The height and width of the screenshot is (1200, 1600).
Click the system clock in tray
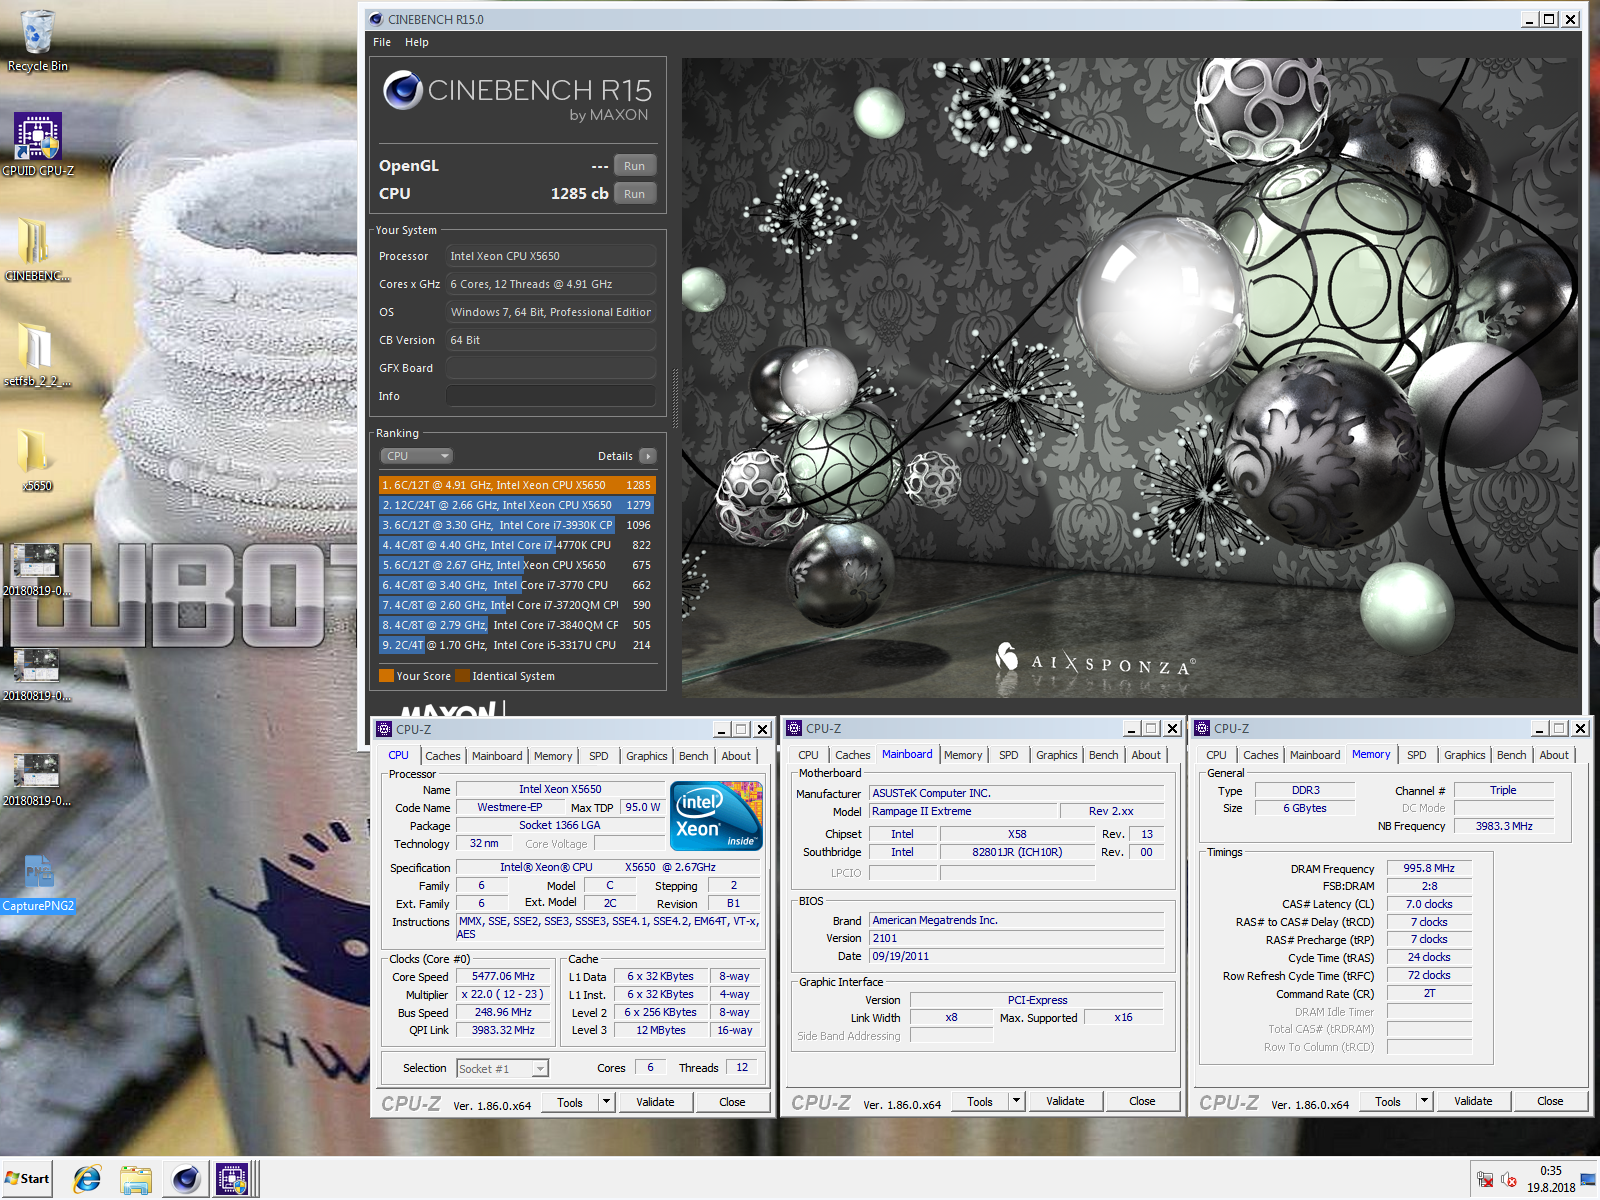[1550, 1179]
